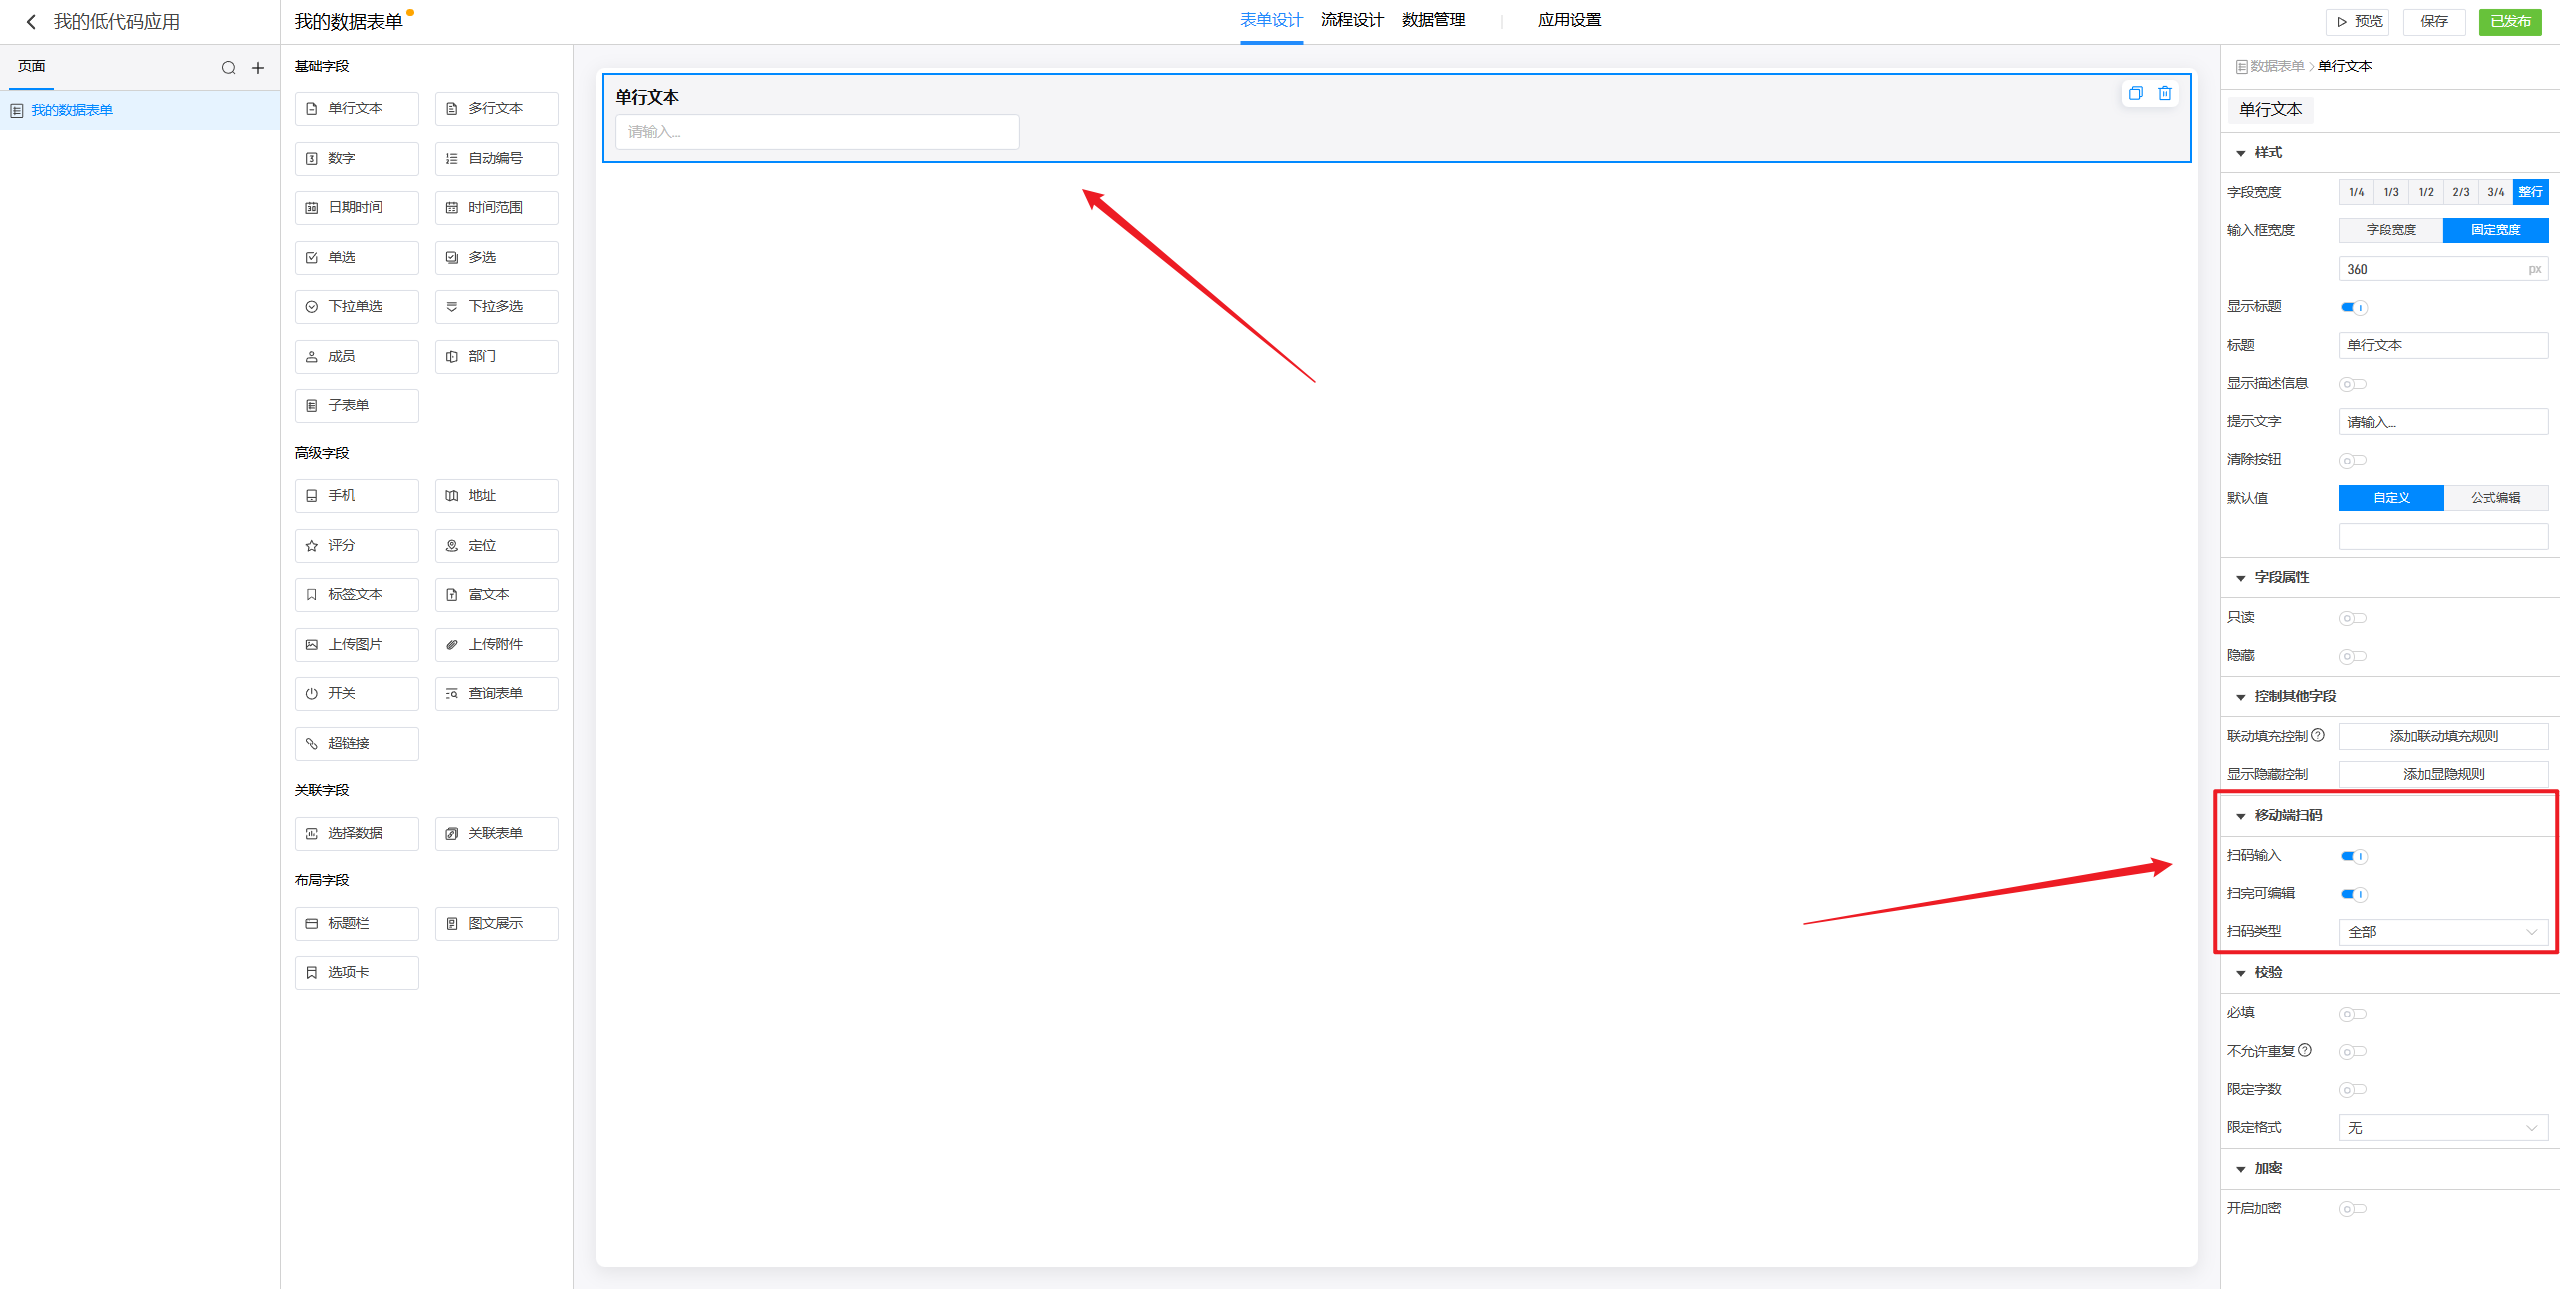Screen dimensions: 2560x1289
Task: Click 添加联动填充规则 button
Action: (x=2442, y=736)
